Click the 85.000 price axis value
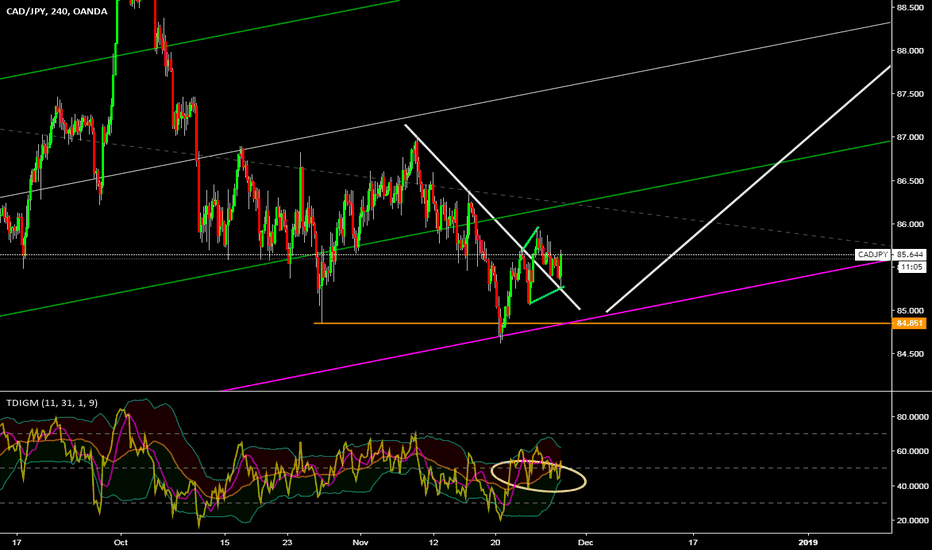The height and width of the screenshot is (550, 932). [910, 310]
